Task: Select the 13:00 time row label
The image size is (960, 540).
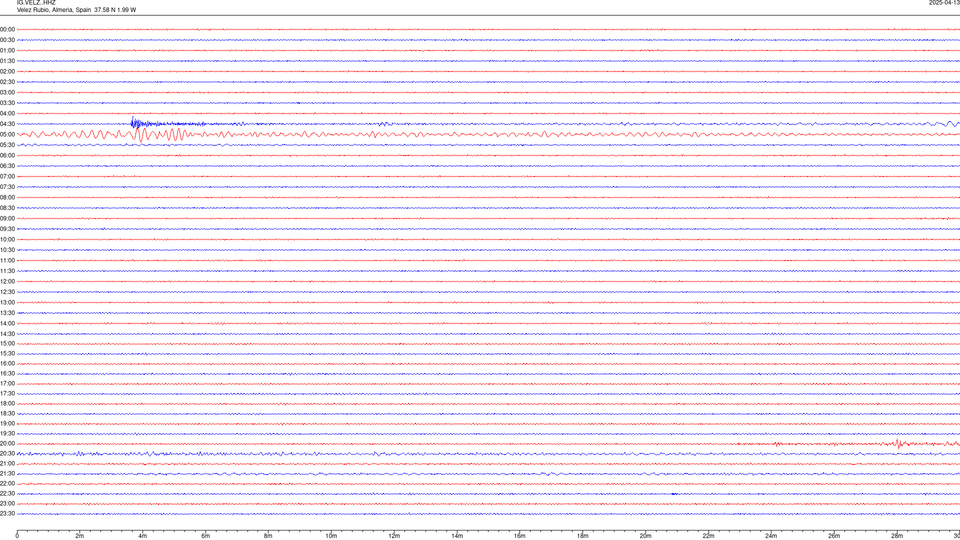Action: point(7,302)
